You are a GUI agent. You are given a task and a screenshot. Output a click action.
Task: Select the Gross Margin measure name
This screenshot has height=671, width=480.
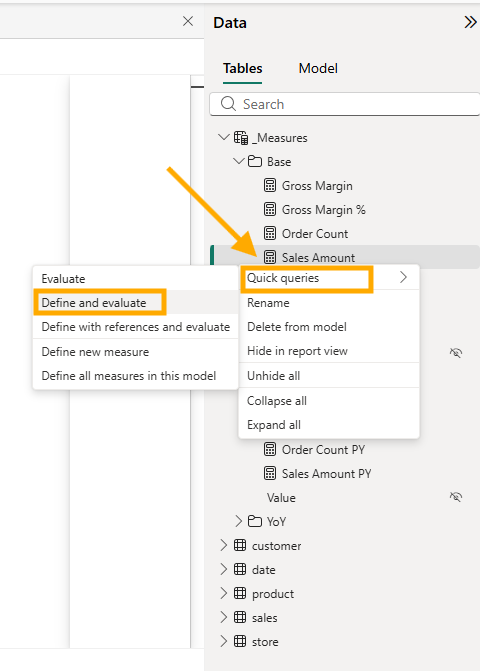317,186
